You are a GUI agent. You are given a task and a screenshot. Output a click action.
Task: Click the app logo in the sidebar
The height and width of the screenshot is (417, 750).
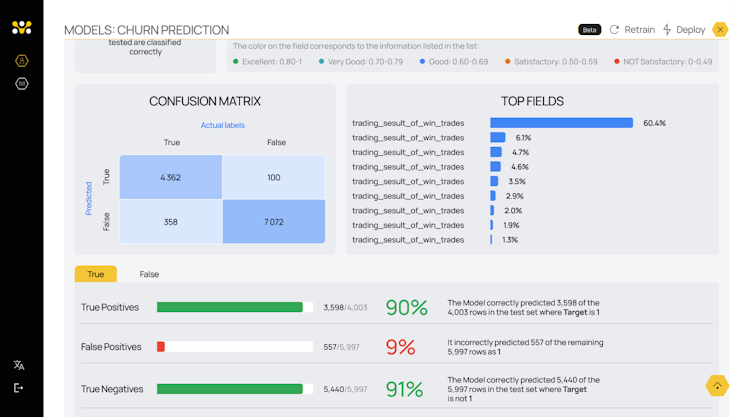pyautogui.click(x=21, y=28)
